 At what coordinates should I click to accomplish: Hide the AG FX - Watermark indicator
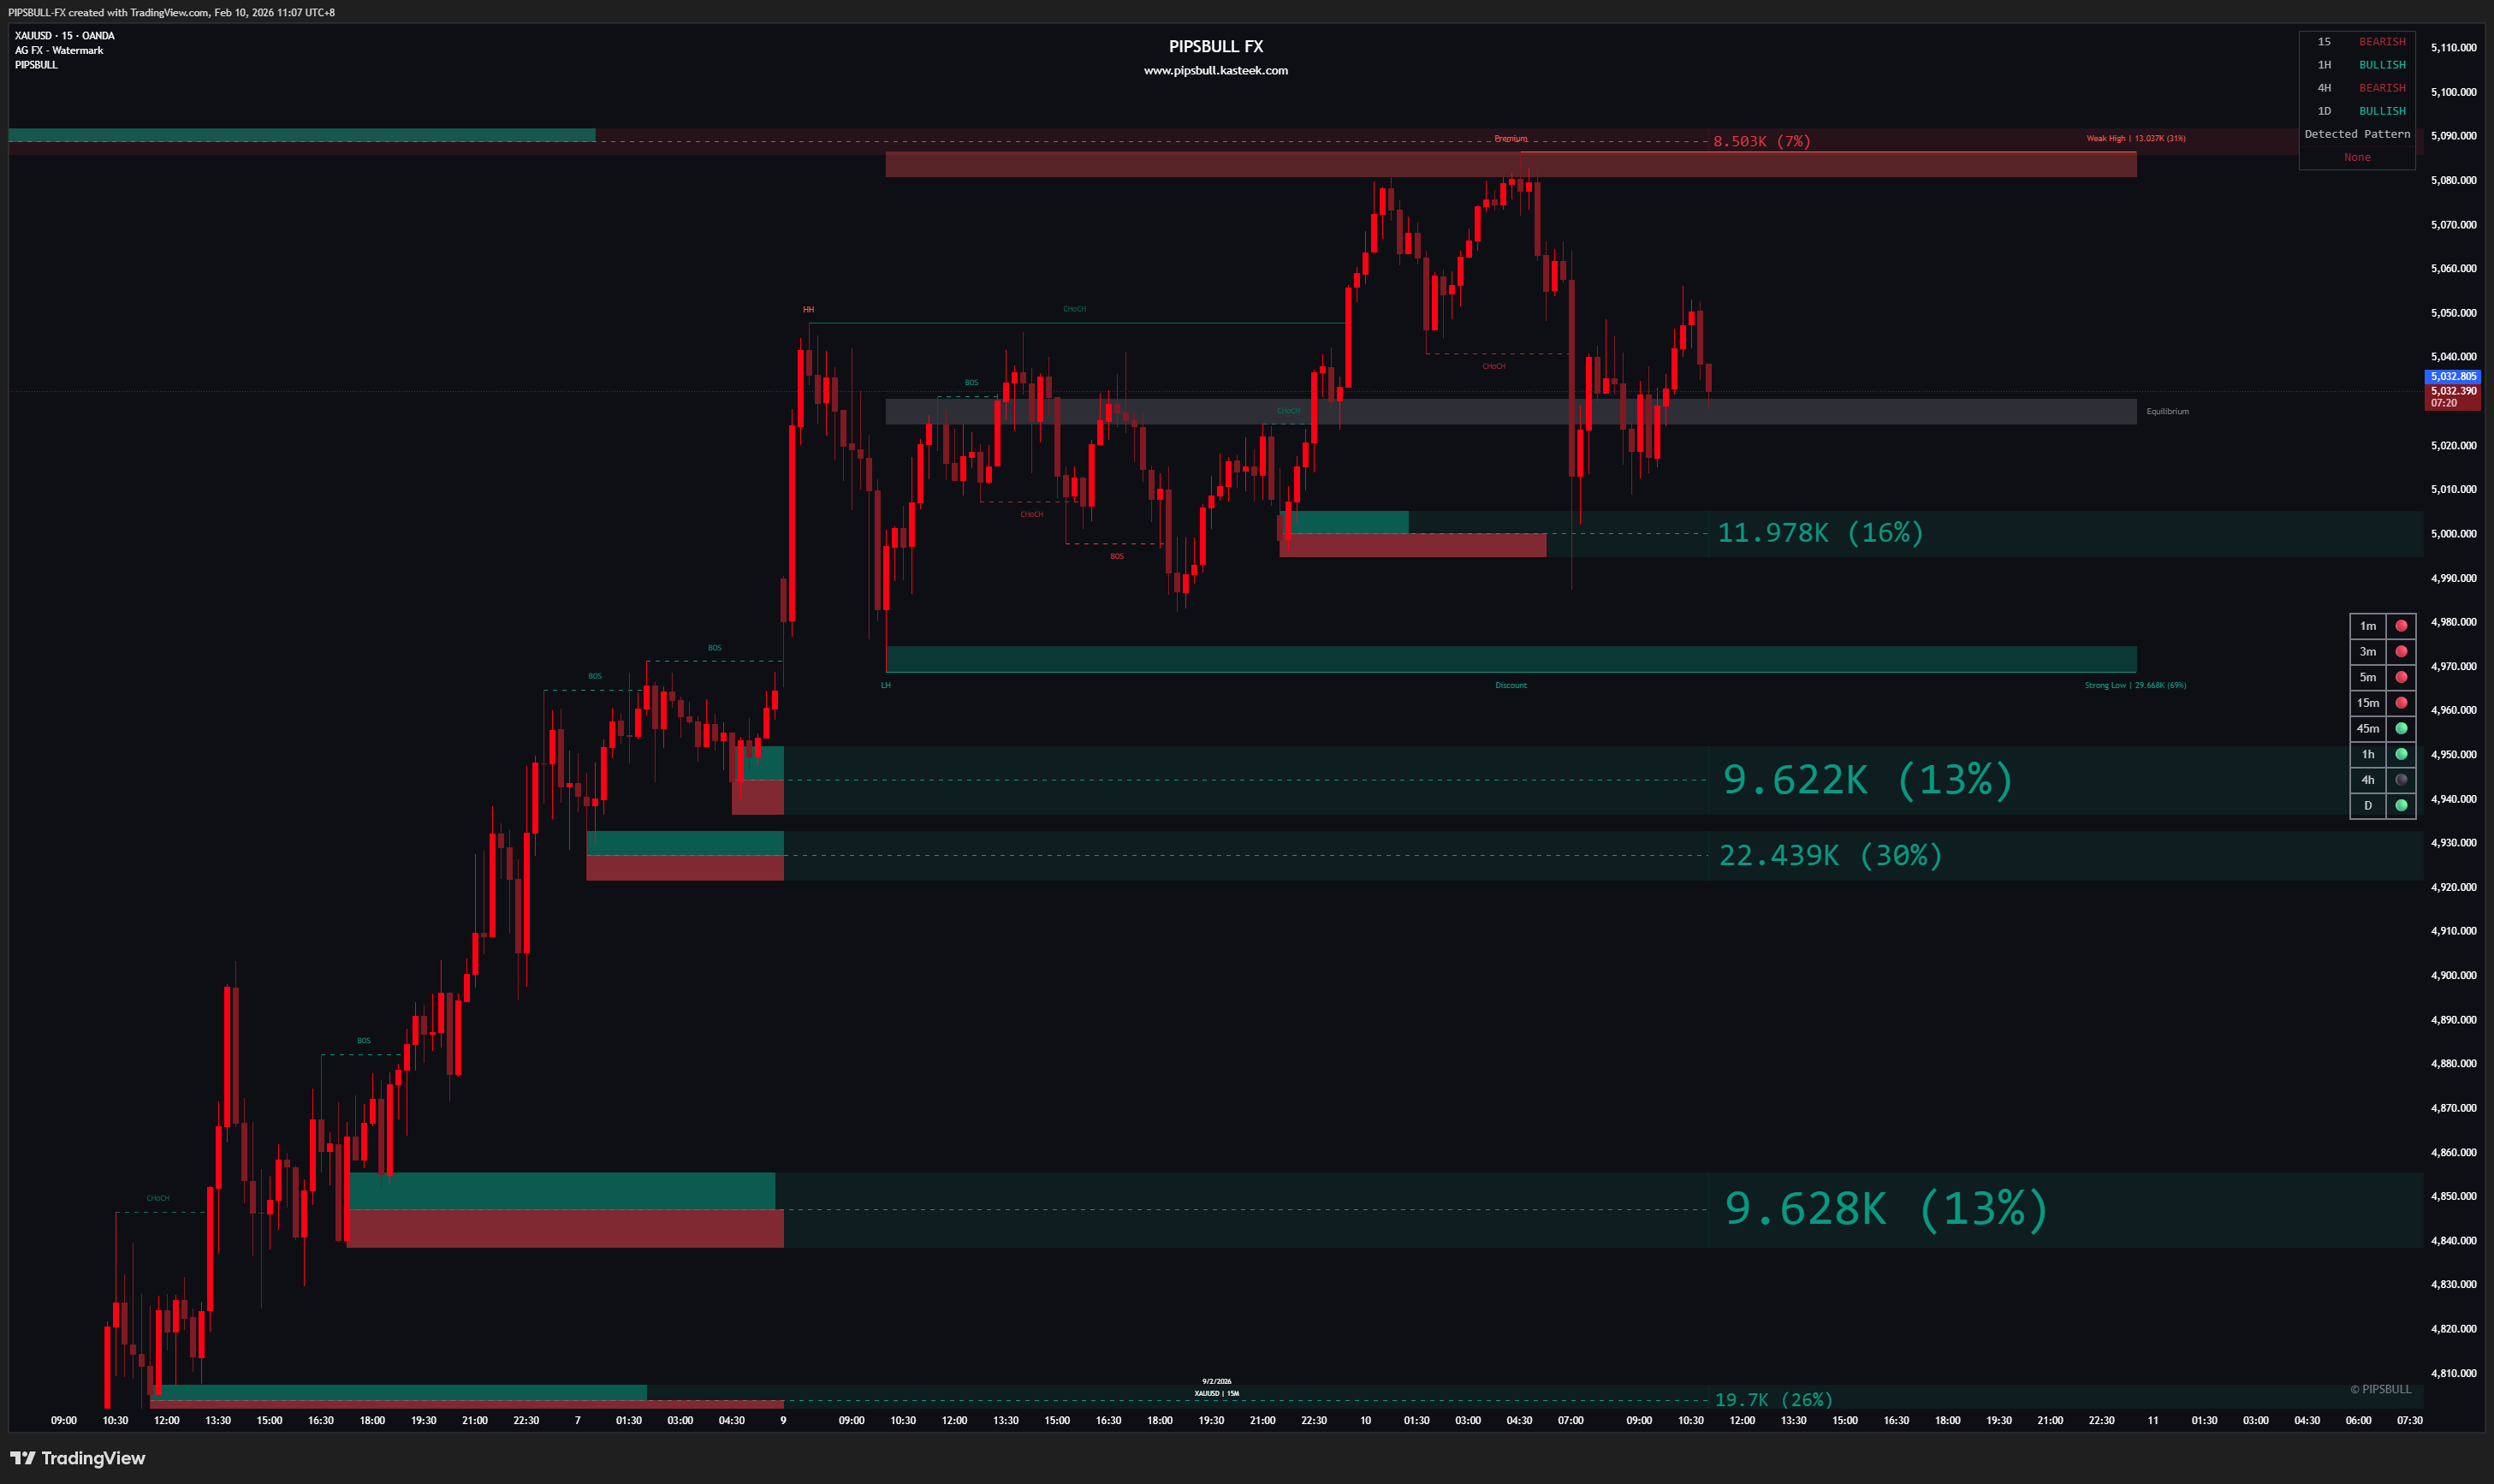pyautogui.click(x=58, y=50)
